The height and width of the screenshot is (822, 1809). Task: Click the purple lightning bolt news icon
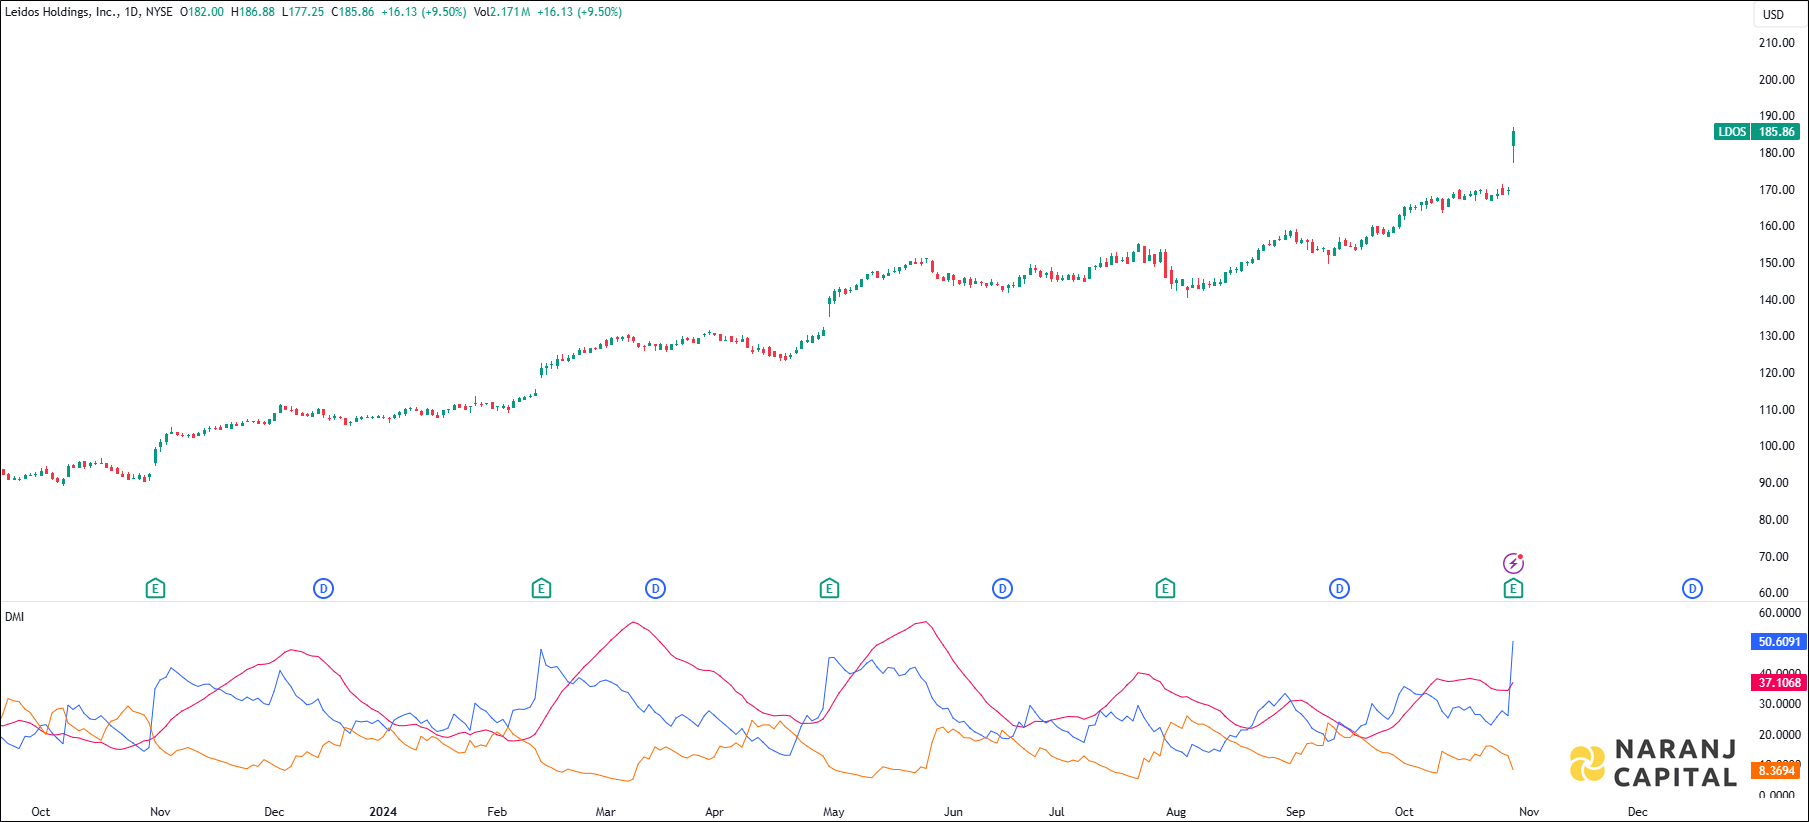(1514, 563)
